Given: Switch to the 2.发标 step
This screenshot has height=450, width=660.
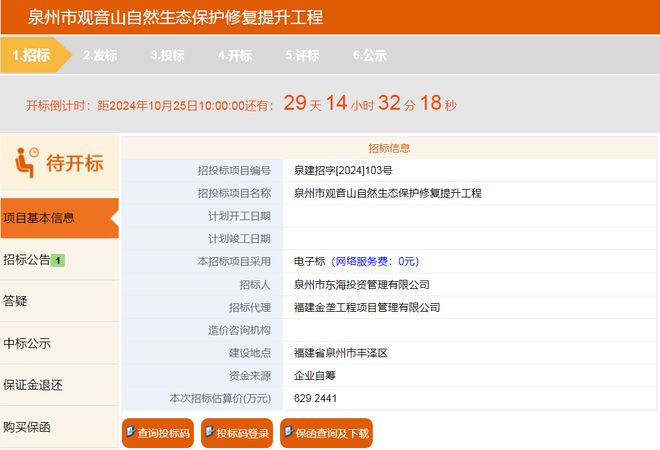Looking at the screenshot, I should 100,55.
